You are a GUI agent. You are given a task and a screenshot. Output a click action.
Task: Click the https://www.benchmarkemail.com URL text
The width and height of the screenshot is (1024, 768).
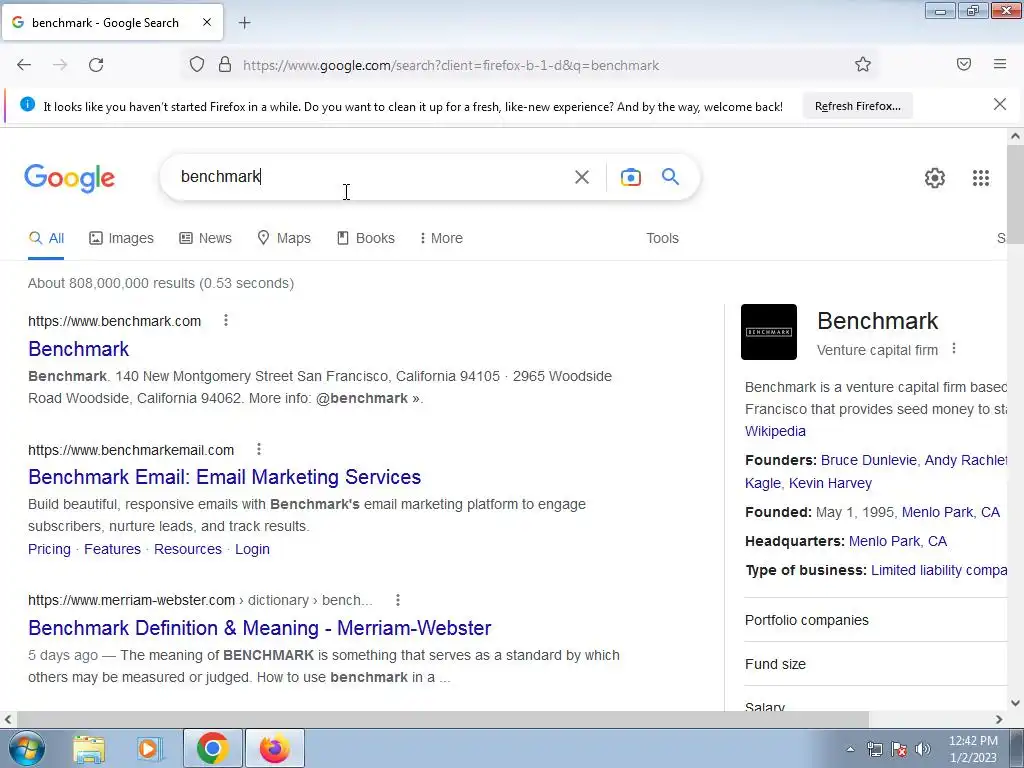point(131,450)
